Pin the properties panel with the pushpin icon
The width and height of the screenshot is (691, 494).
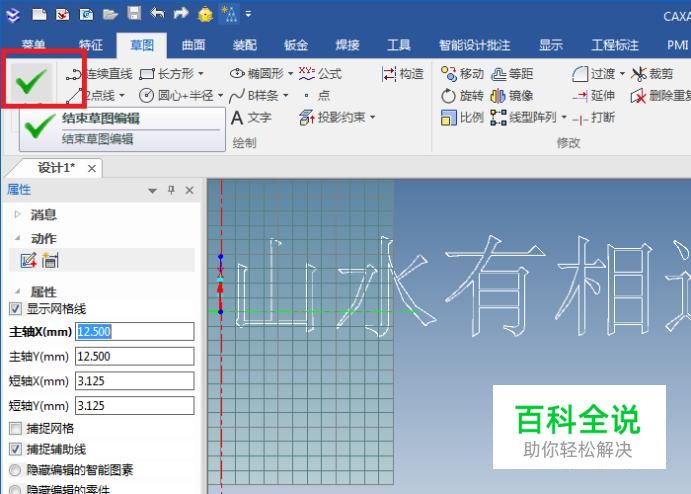point(171,190)
